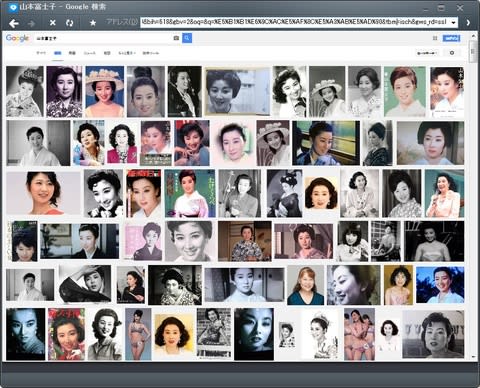
Task: Open thumbnail of red-haired woman in teal top
Action: (305, 285)
